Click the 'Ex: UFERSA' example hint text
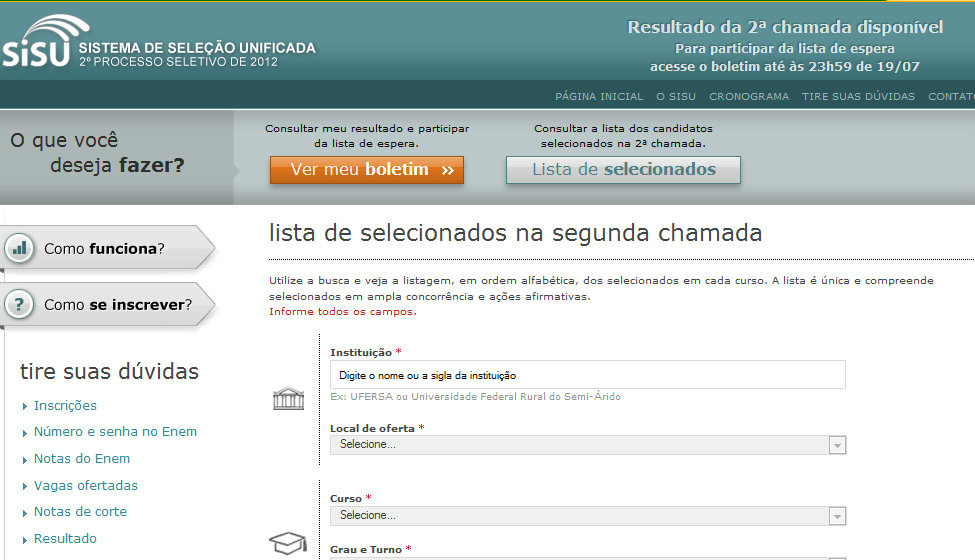 tap(475, 397)
